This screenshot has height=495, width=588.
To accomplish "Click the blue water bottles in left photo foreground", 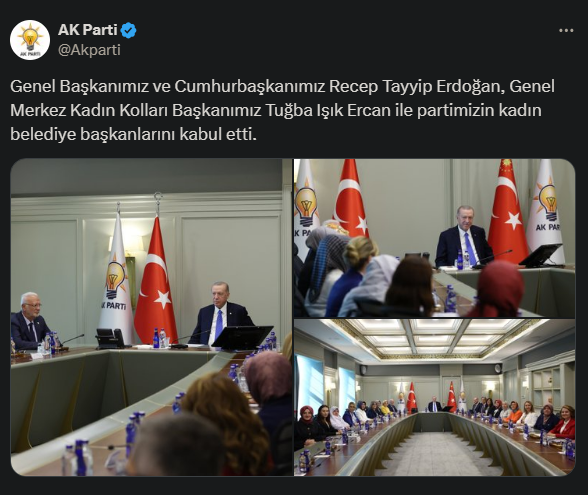I will pos(79,458).
